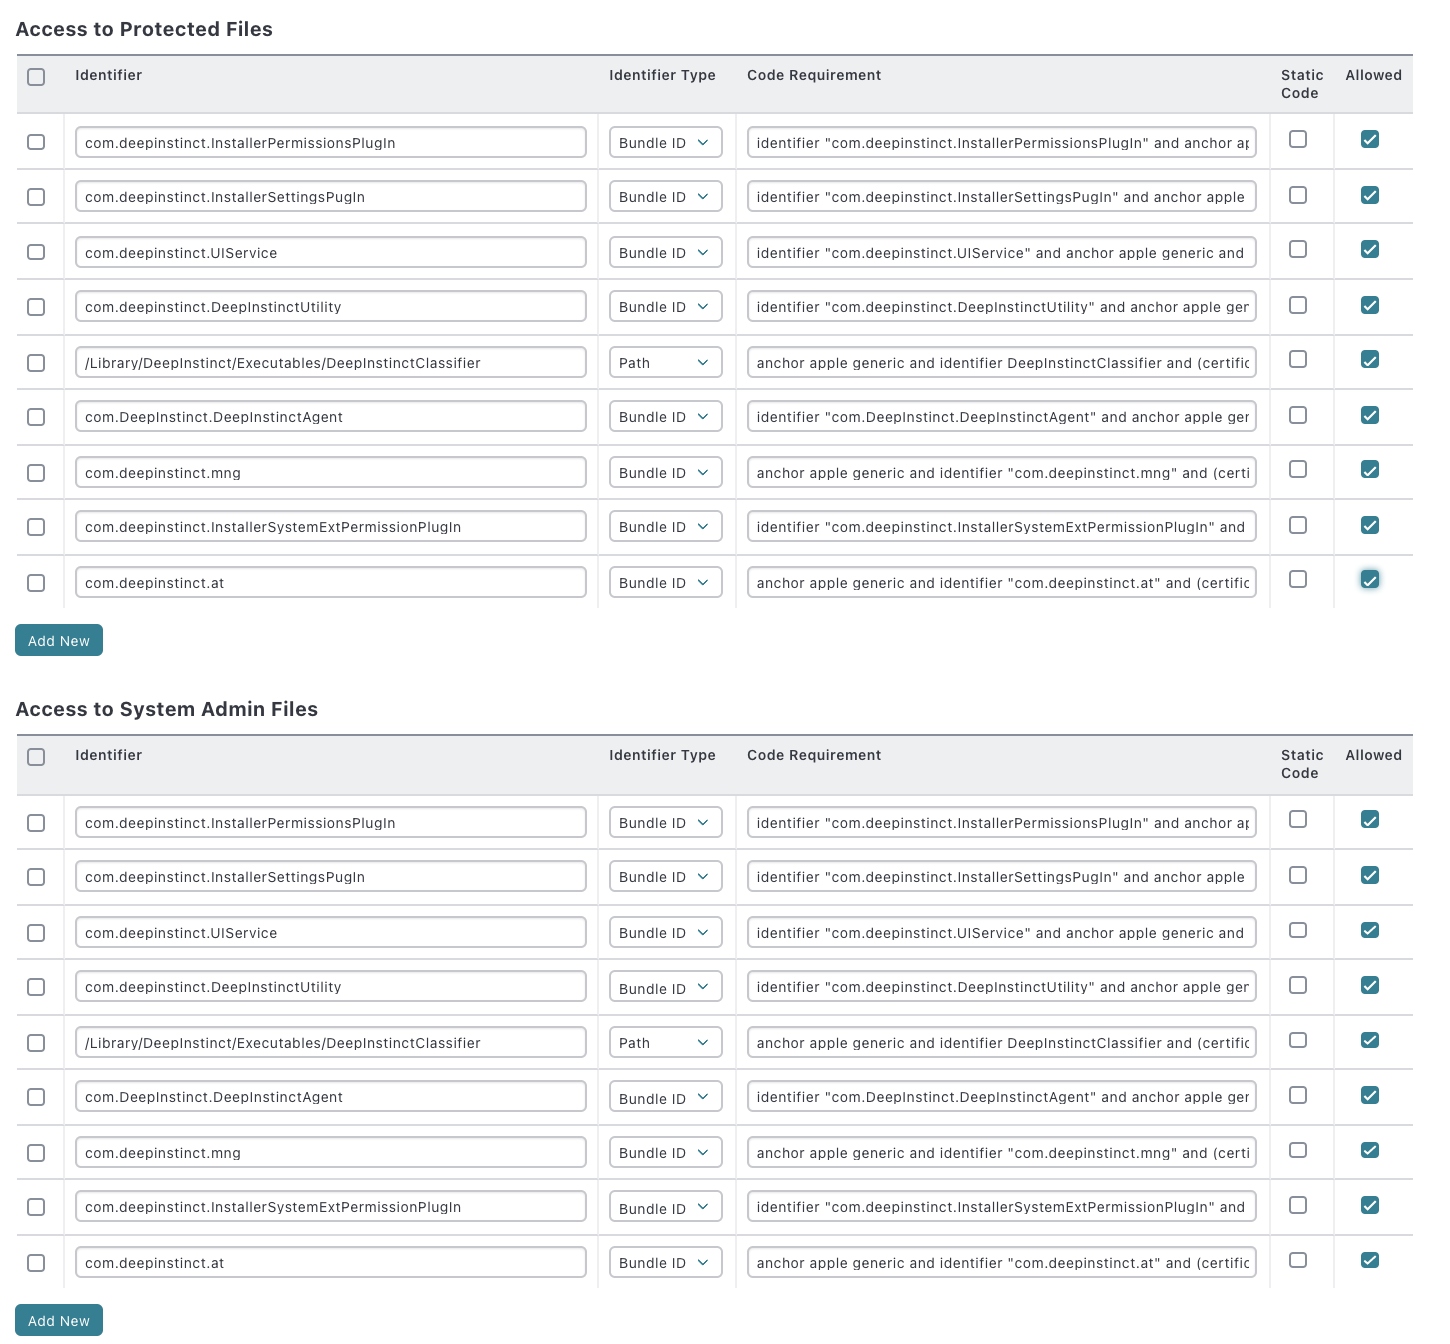This screenshot has height=1344, width=1450.
Task: Edit identifier field com.deepinstinct.DeepInstinctUtility in Protected Files
Action: [330, 306]
